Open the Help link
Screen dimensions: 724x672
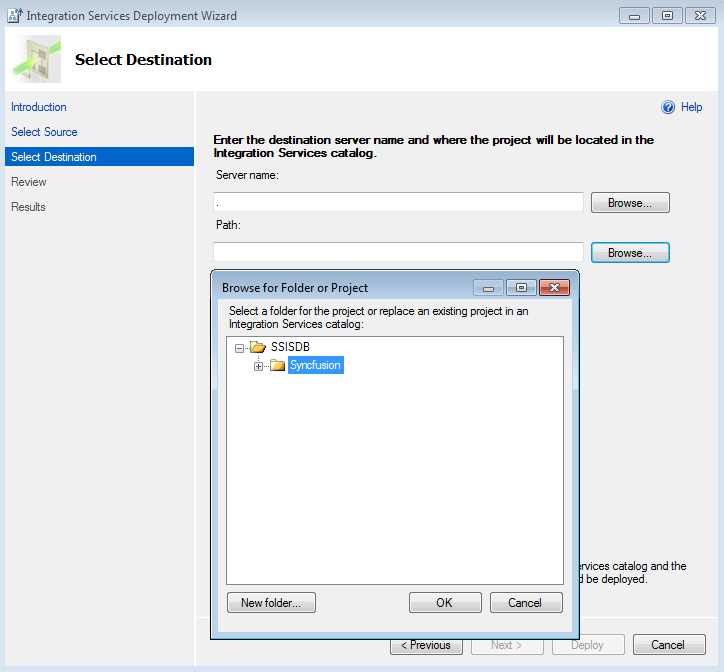click(x=691, y=107)
